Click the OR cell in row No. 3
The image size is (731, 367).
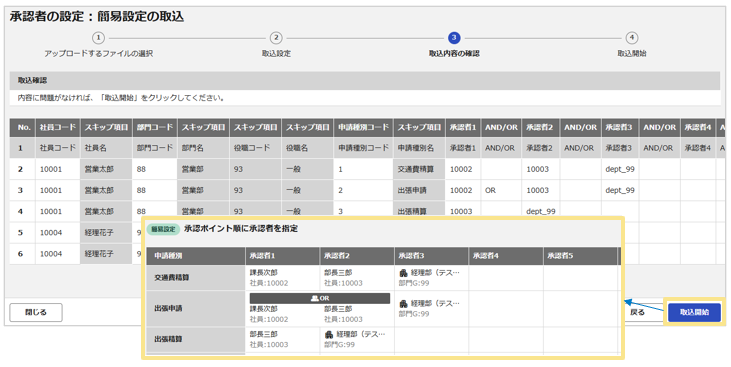(501, 190)
